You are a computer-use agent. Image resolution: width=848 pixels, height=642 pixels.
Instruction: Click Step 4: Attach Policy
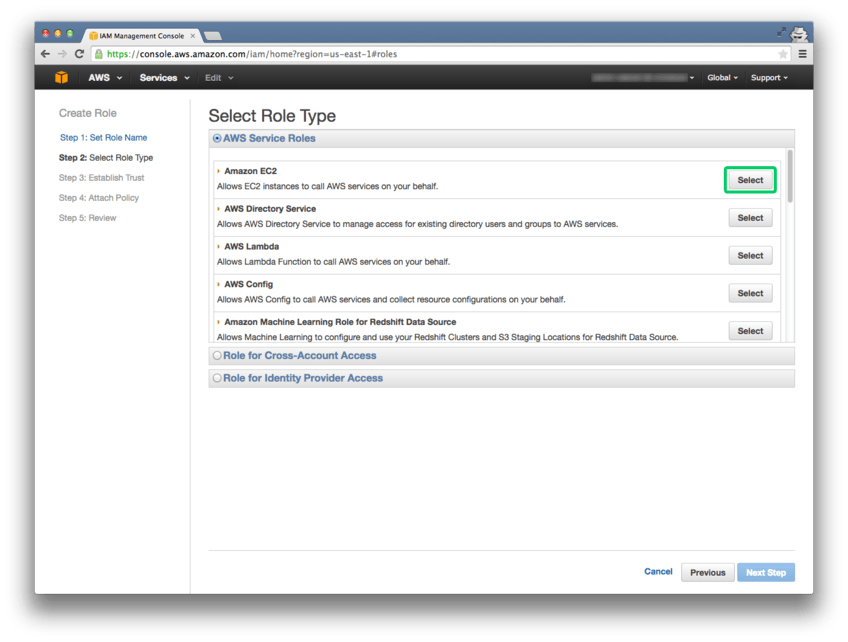click(x=99, y=198)
